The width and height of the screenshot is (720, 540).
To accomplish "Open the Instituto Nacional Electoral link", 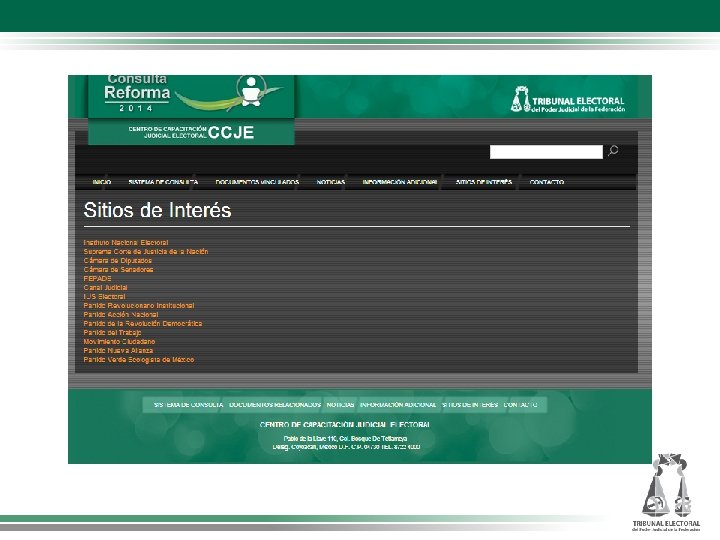I will coord(126,242).
